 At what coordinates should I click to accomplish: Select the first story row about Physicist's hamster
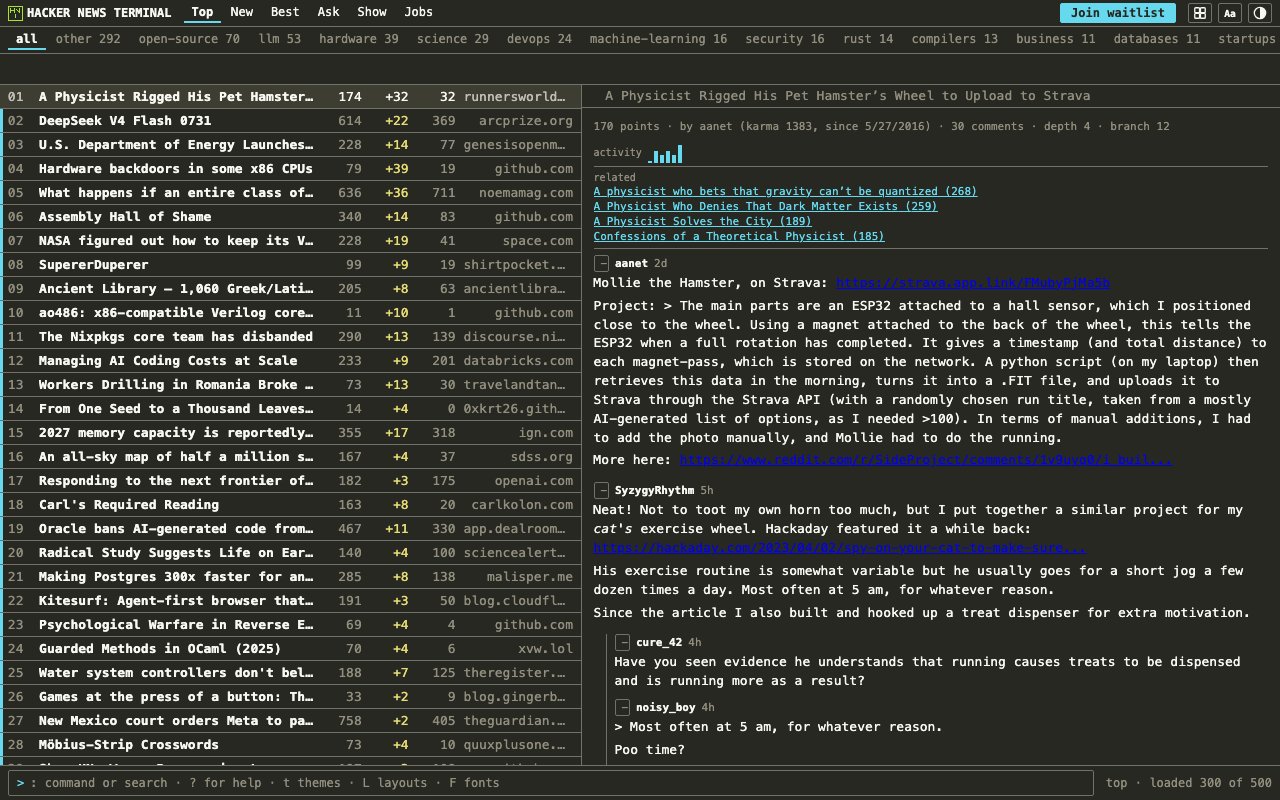pyautogui.click(x=290, y=97)
